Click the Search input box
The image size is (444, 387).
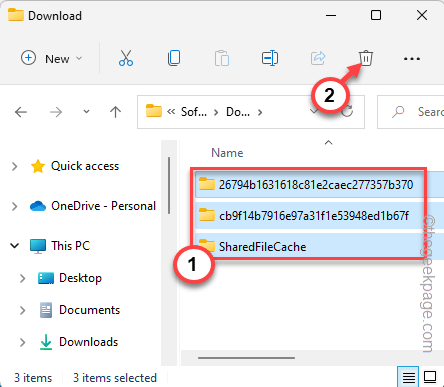411,112
